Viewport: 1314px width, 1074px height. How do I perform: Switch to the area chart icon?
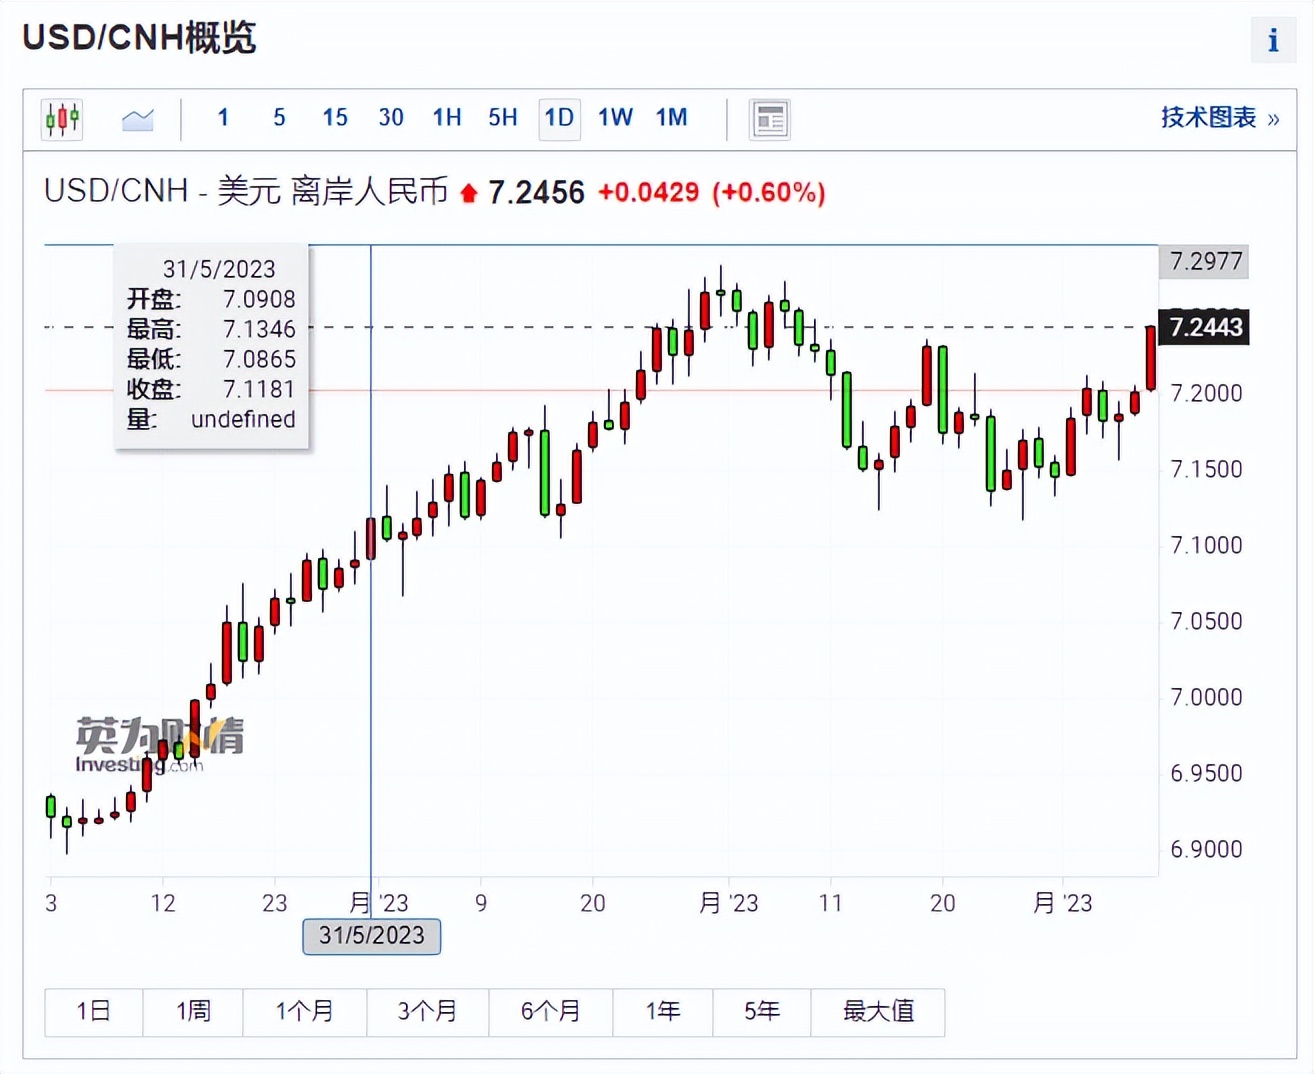[x=137, y=119]
